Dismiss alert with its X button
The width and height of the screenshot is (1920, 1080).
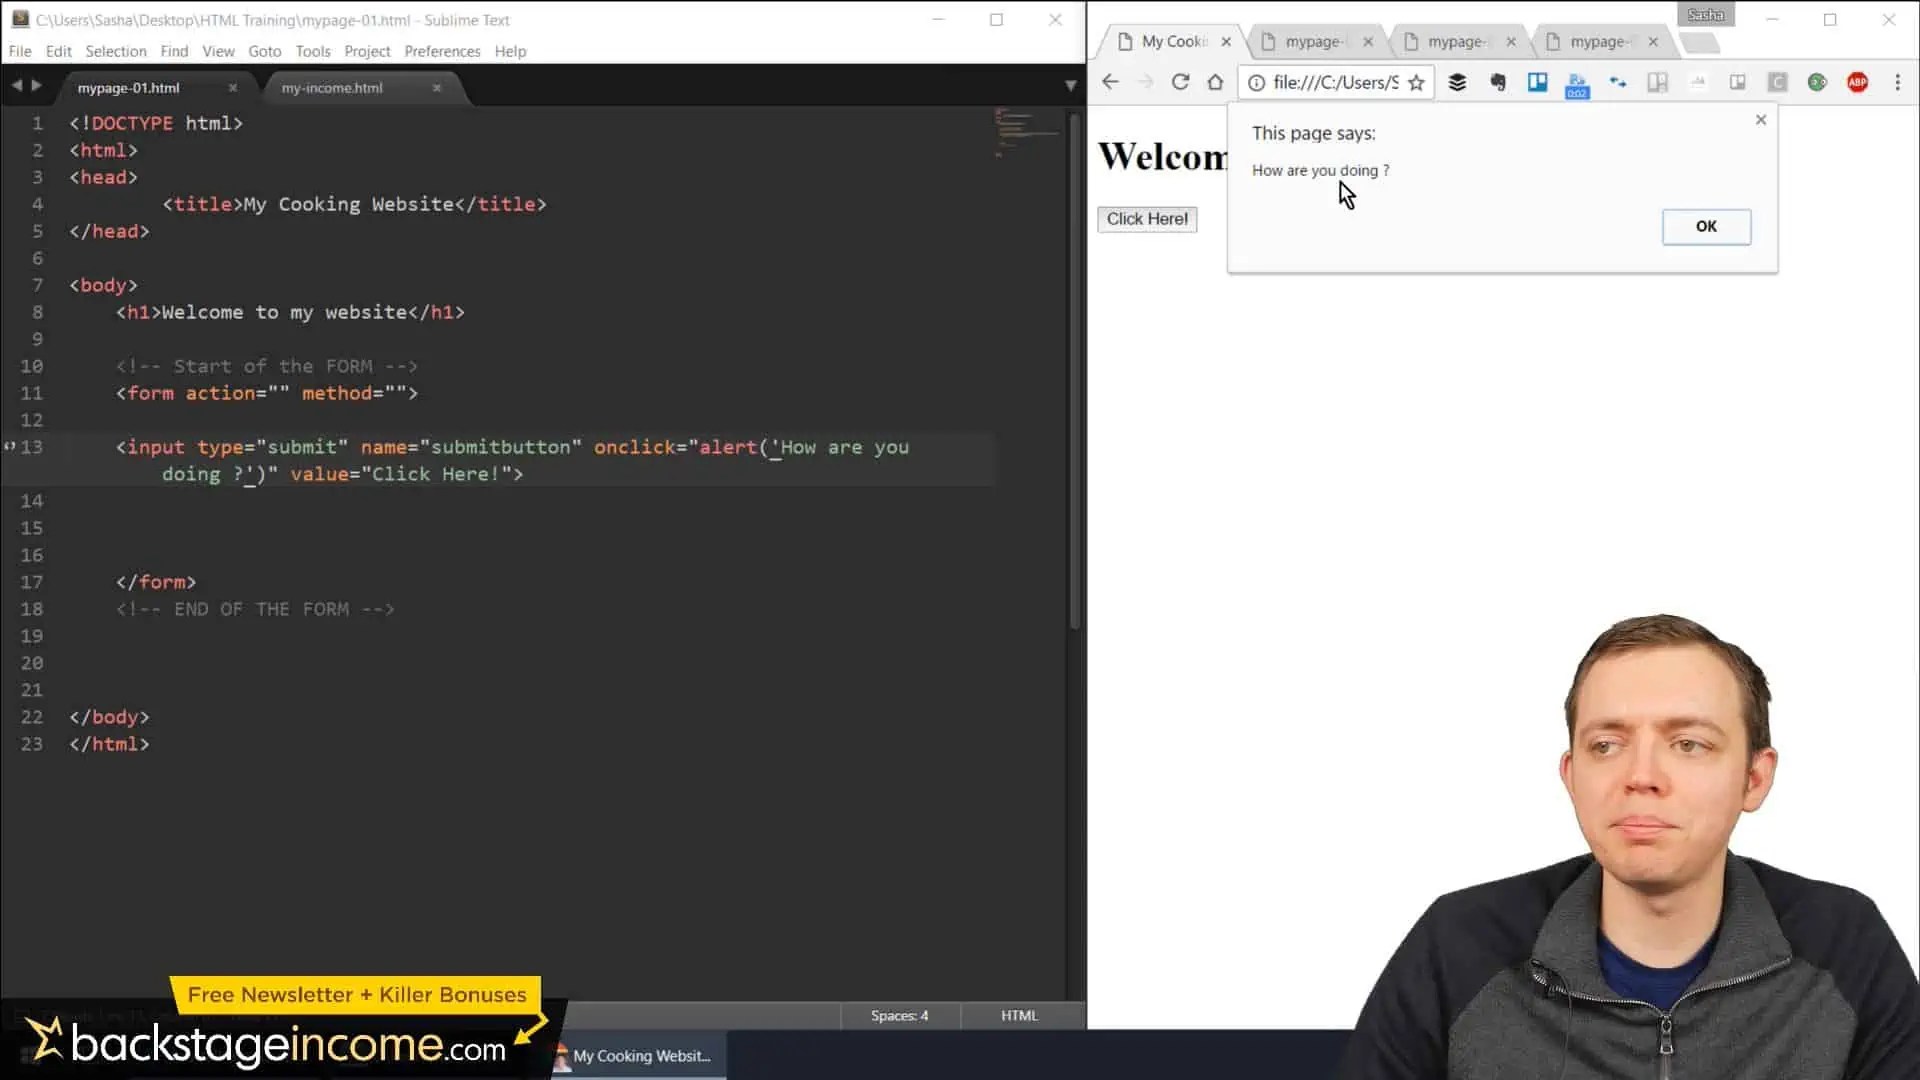[1761, 120]
